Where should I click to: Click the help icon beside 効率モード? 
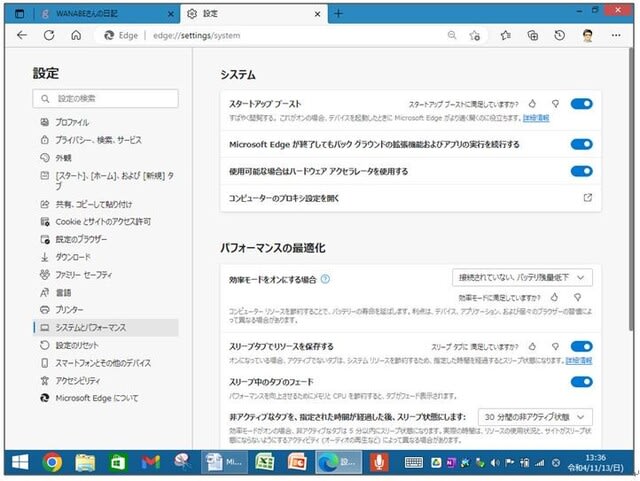[325, 279]
